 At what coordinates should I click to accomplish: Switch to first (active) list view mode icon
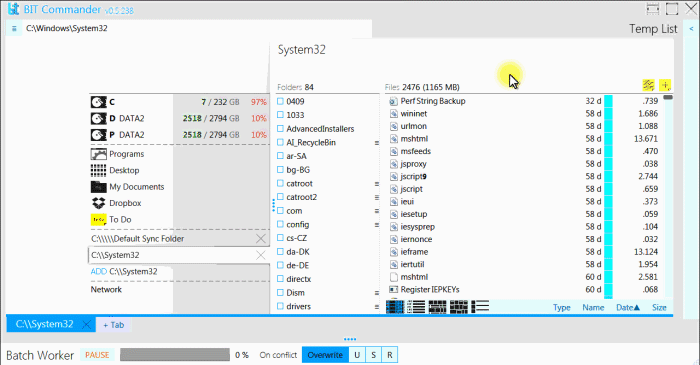click(x=395, y=307)
